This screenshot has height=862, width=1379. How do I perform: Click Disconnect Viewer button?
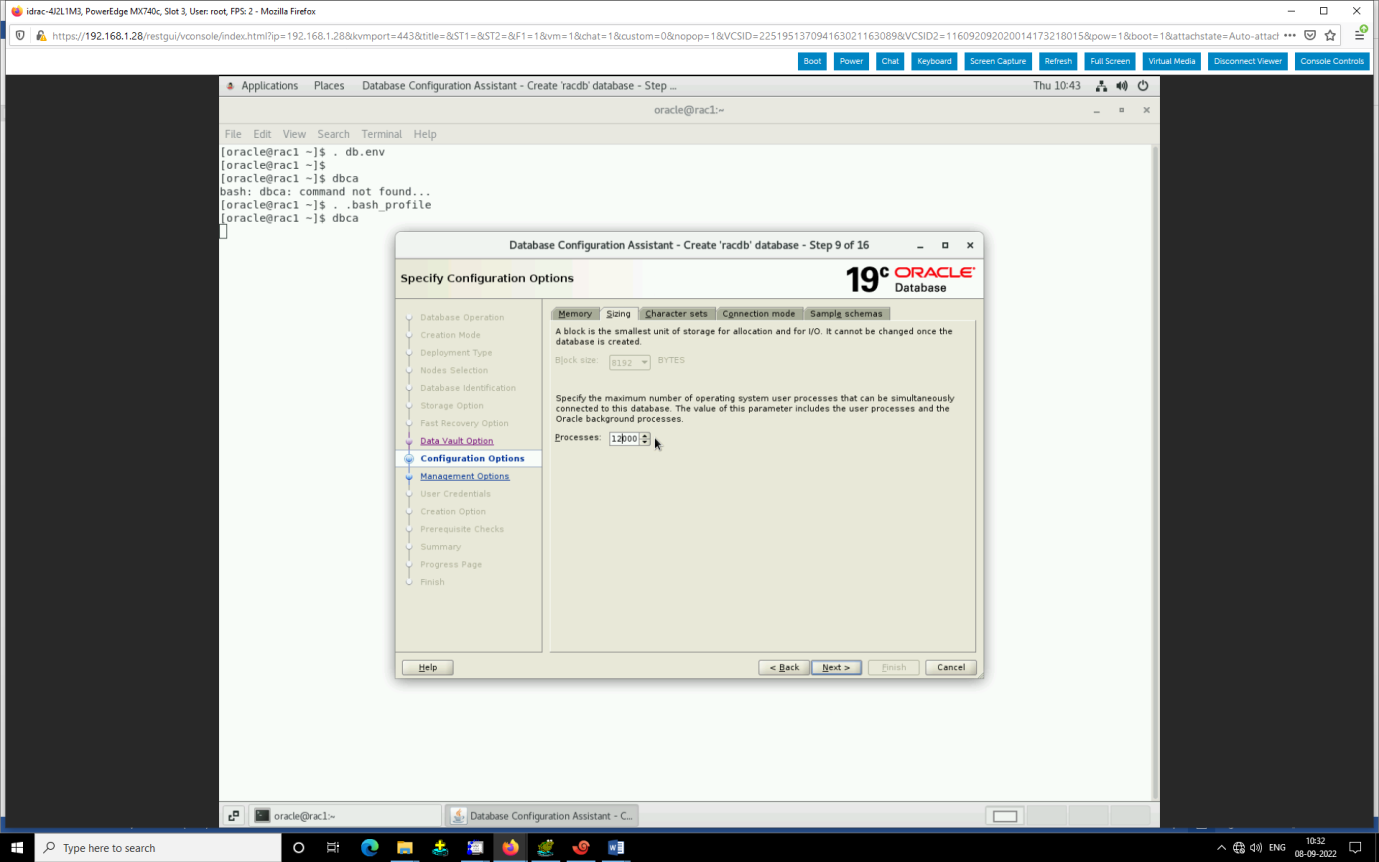click(x=1248, y=61)
